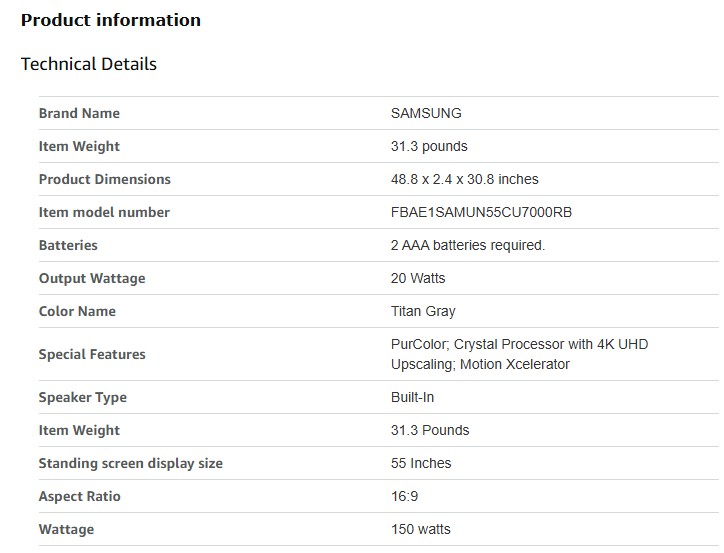Click the Batteries row label
Viewport: 724px width, 553px height.
(68, 245)
